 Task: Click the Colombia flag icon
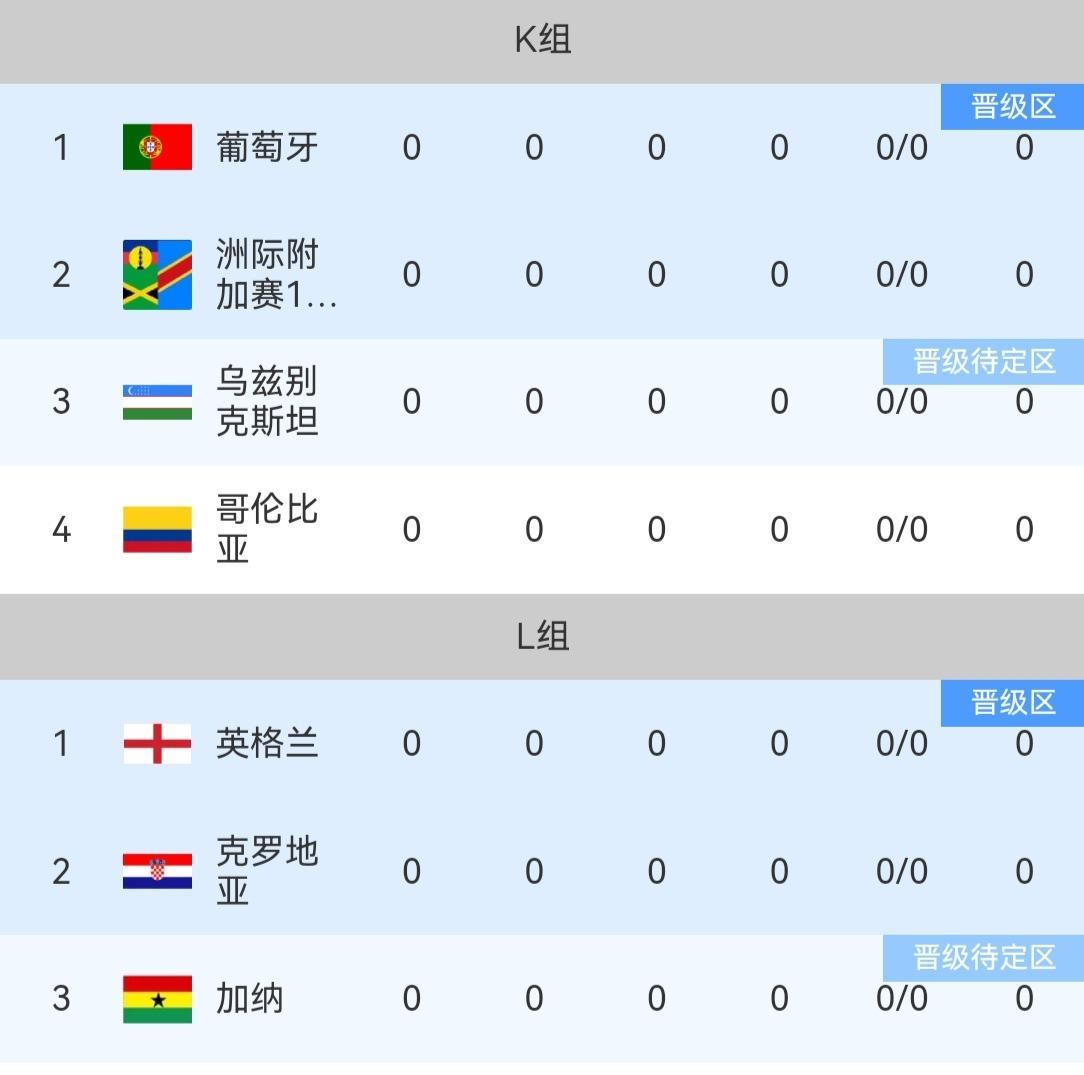coord(157,529)
